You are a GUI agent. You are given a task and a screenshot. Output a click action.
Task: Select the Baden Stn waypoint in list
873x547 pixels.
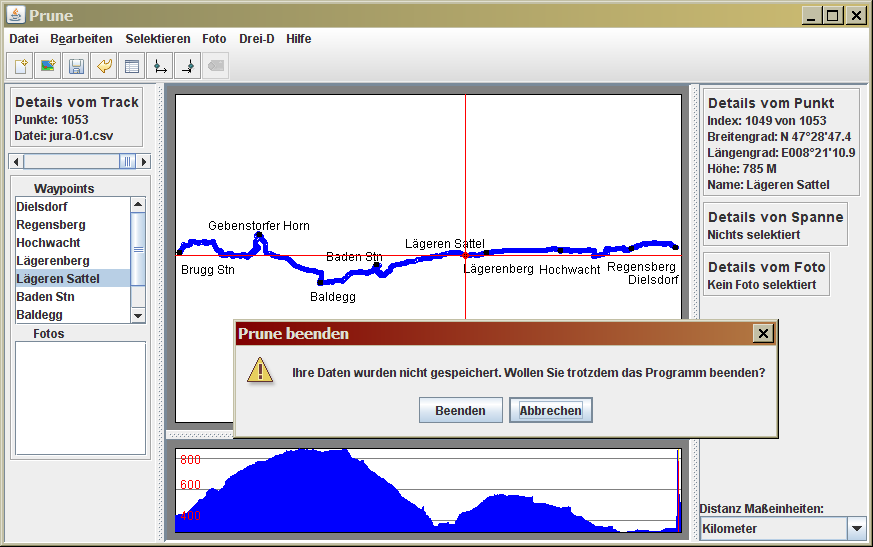[45, 297]
